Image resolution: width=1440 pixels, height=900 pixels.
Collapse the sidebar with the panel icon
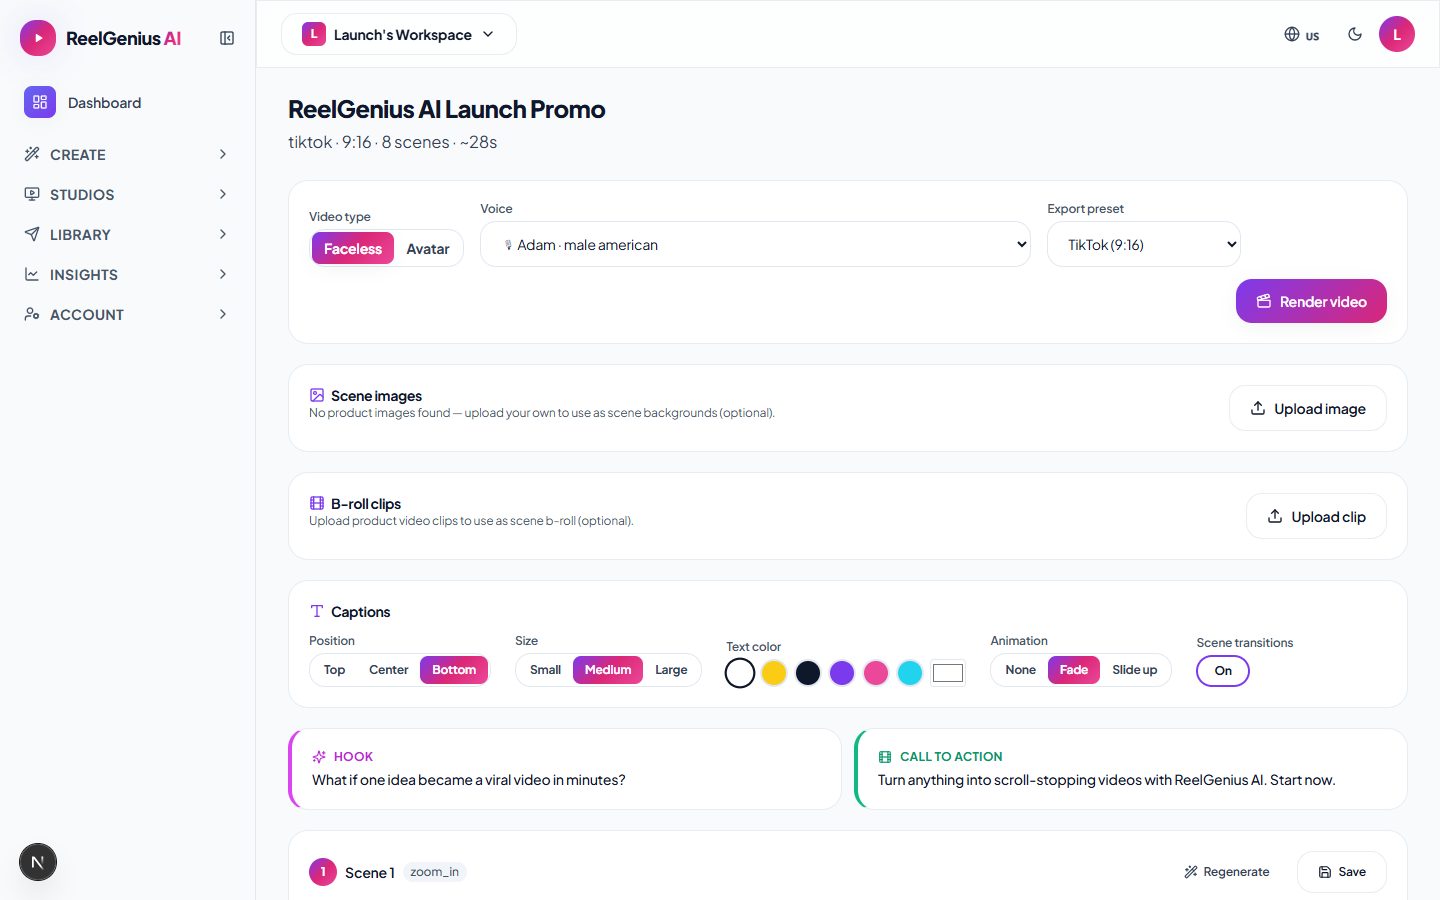(227, 38)
